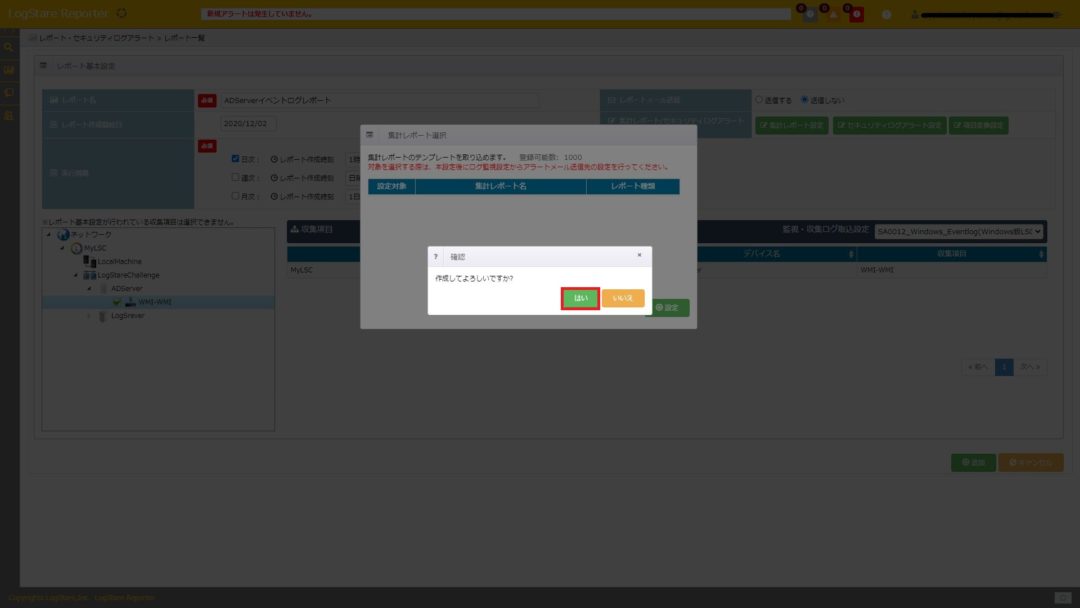Sort by 収集項目 column in table
The height and width of the screenshot is (608, 1080).
point(951,254)
